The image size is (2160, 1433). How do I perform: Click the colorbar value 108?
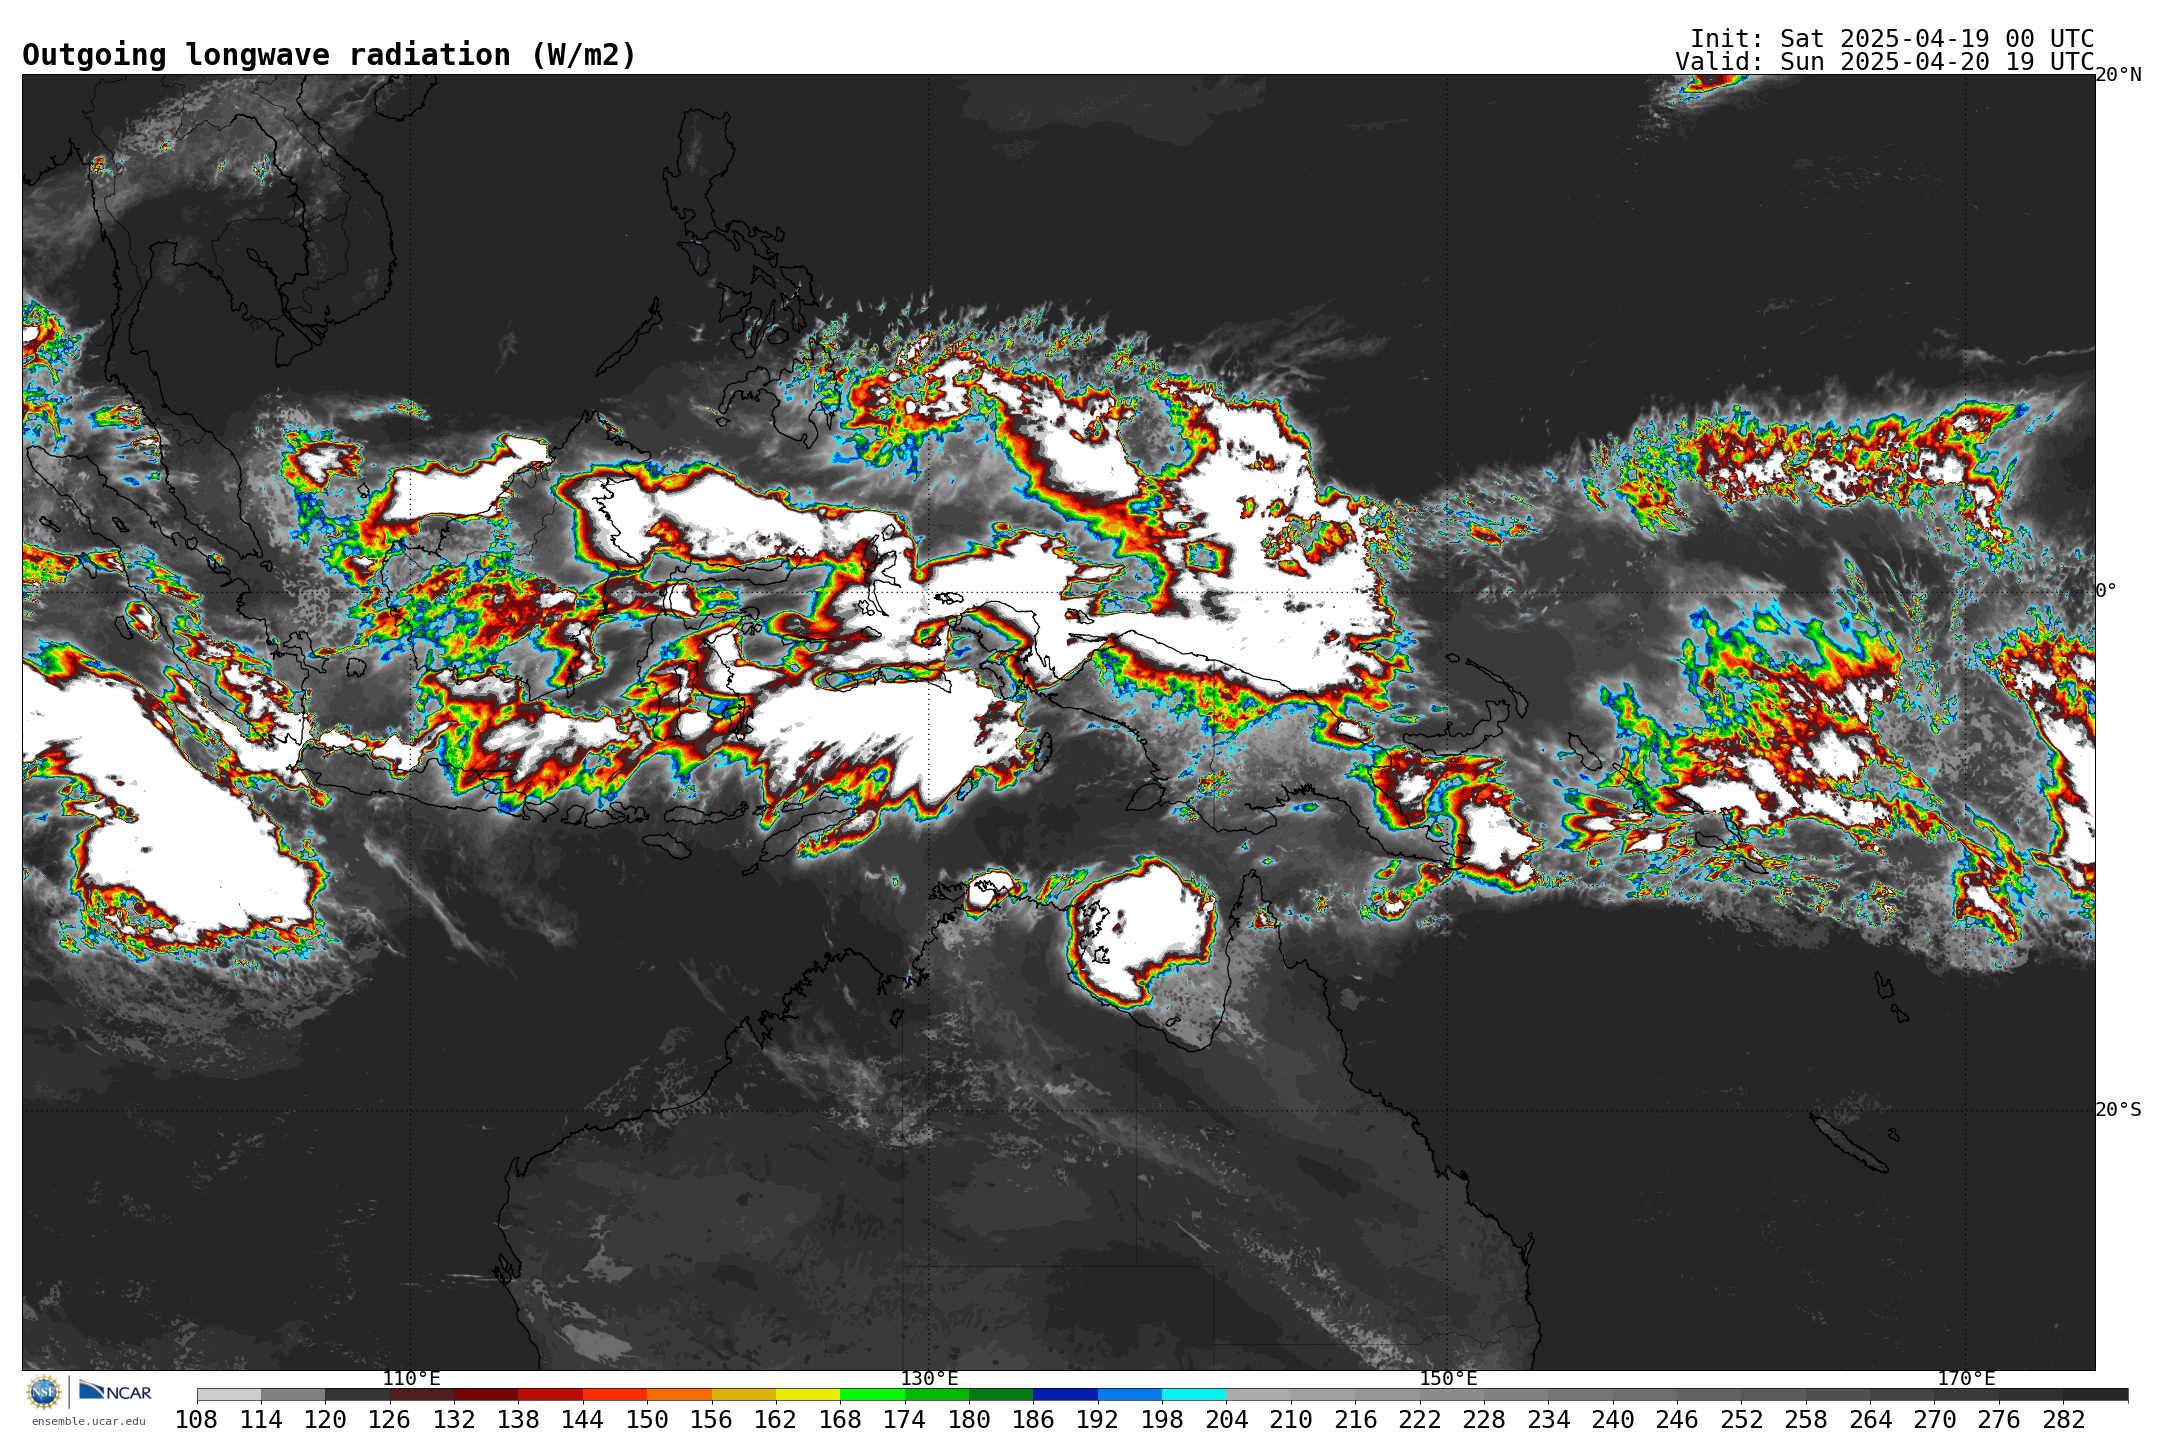[196, 1419]
